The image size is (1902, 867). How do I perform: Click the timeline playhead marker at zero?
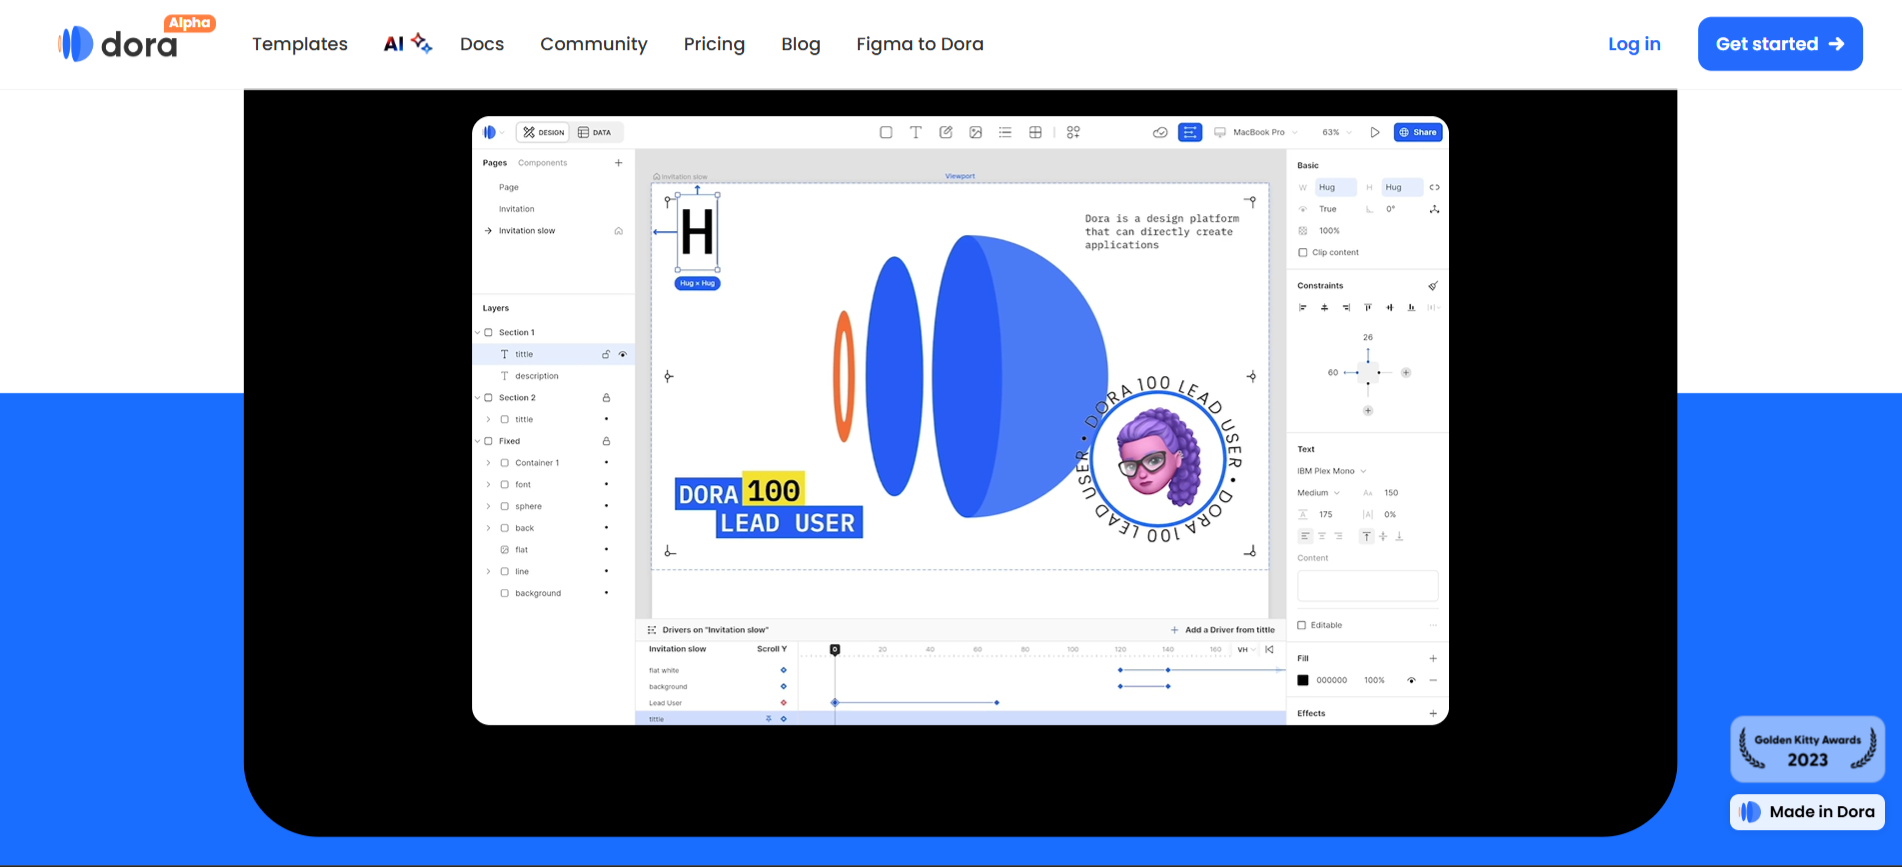(x=835, y=650)
